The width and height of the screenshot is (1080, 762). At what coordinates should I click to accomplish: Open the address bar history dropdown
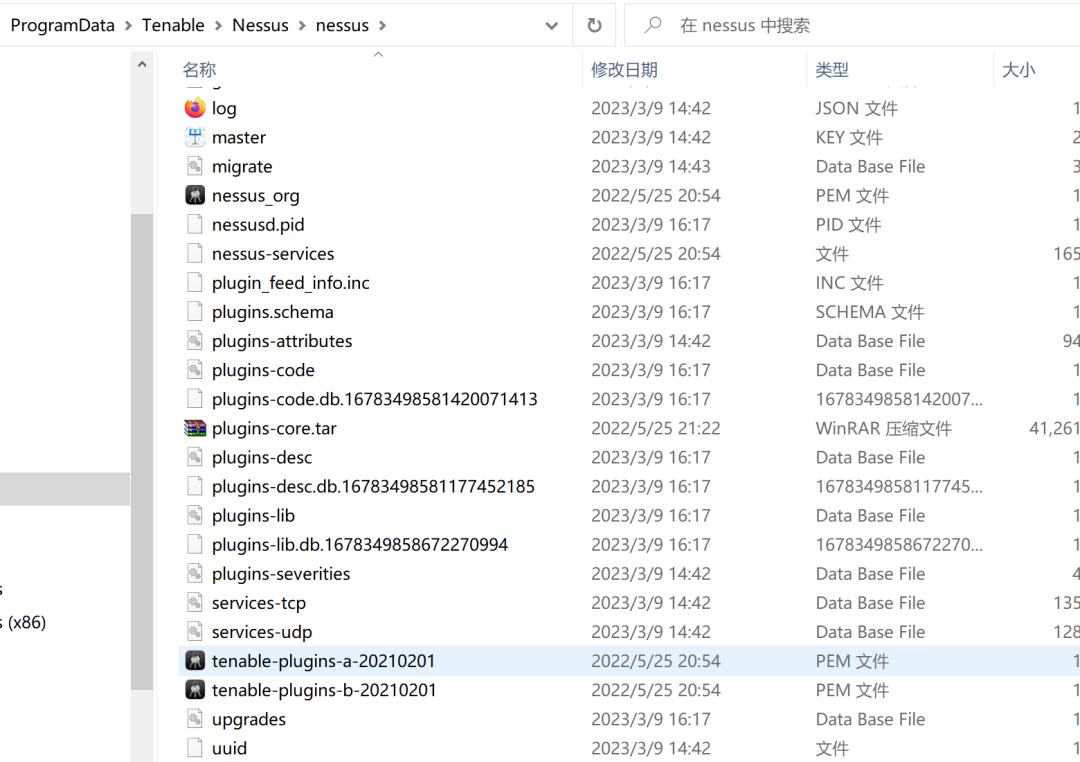(x=552, y=26)
